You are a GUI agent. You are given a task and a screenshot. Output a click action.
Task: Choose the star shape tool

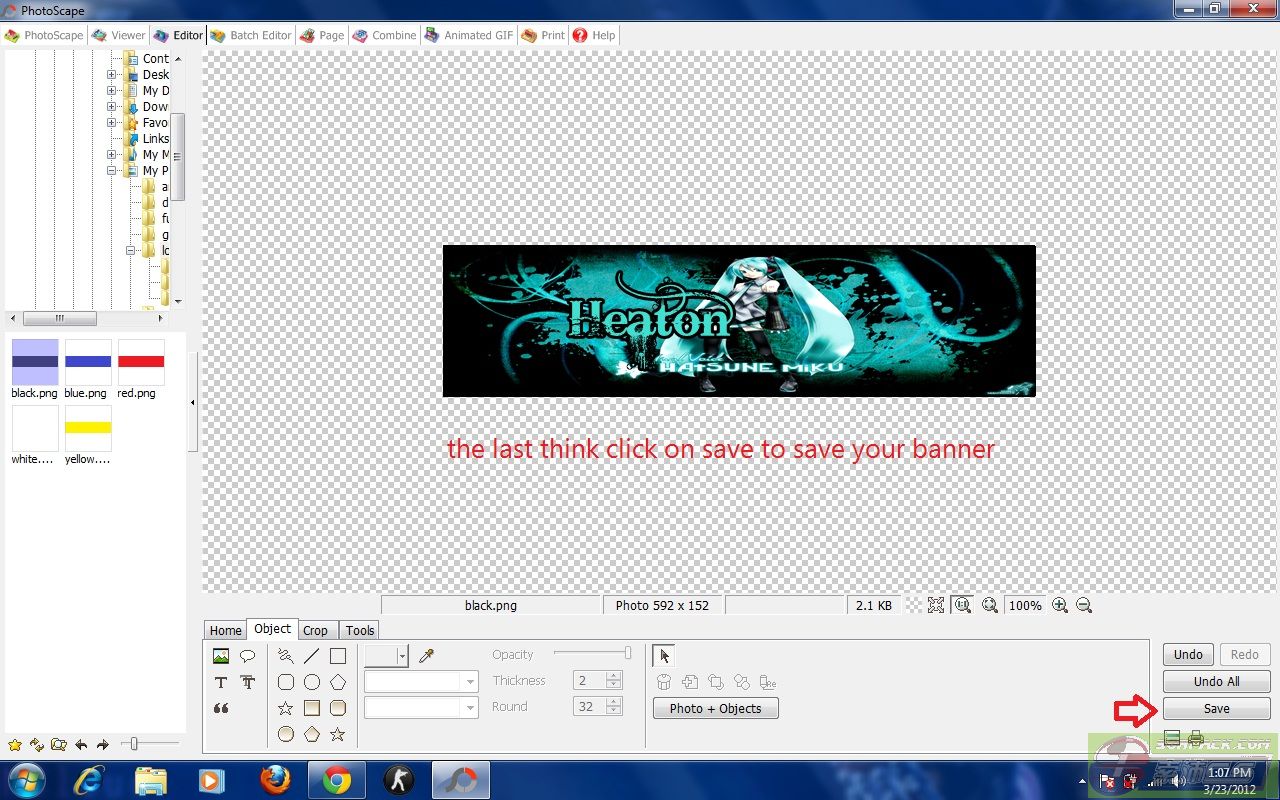click(x=286, y=708)
